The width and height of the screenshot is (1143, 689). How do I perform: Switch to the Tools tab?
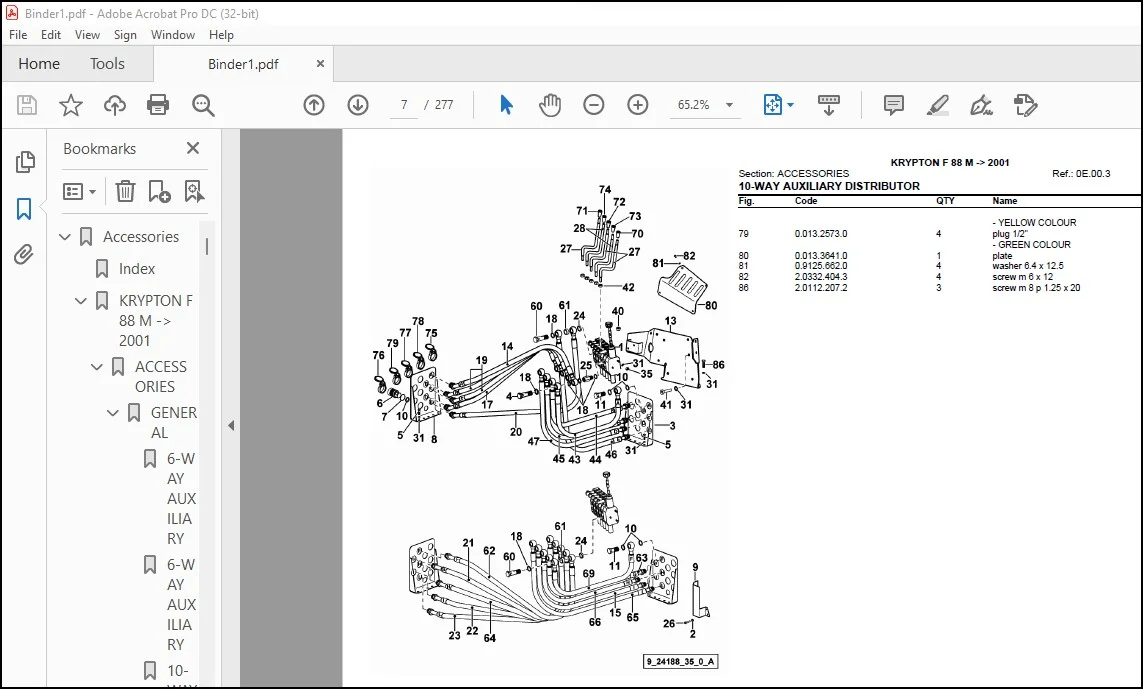pos(107,64)
